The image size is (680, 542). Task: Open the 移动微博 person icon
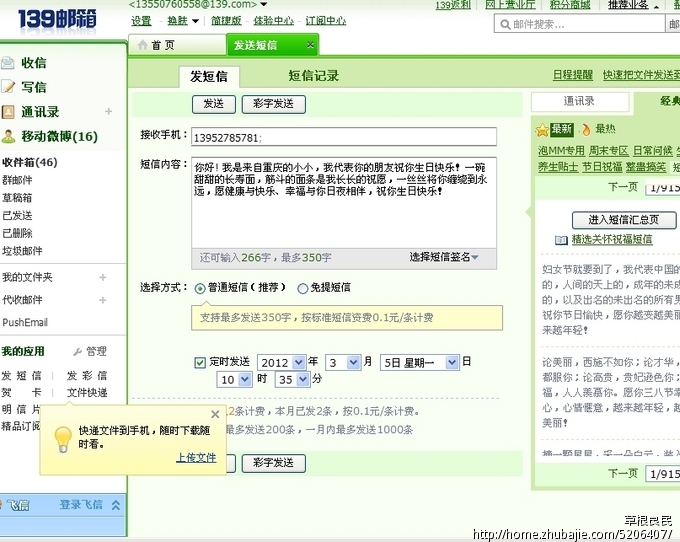click(x=7, y=136)
